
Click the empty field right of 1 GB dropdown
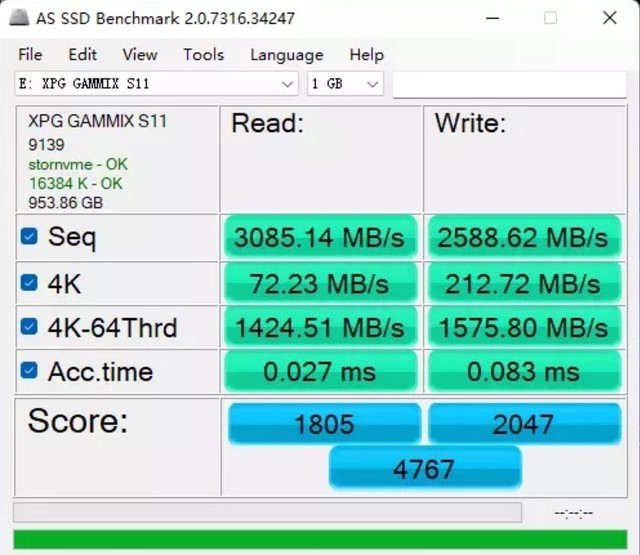click(509, 84)
